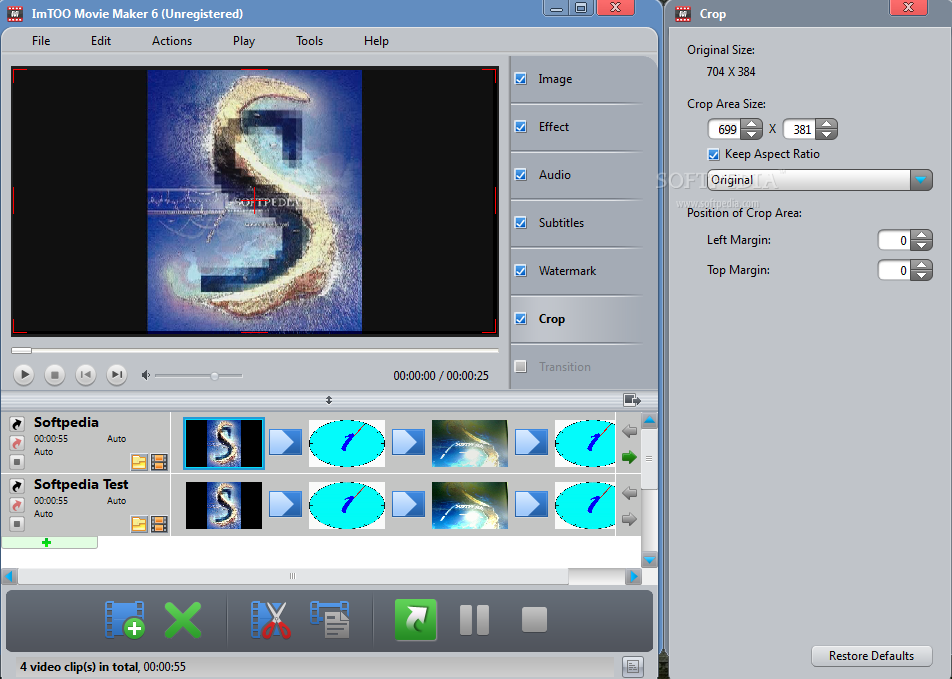Jump to previous frame button
Image resolution: width=952 pixels, height=679 pixels.
86,375
